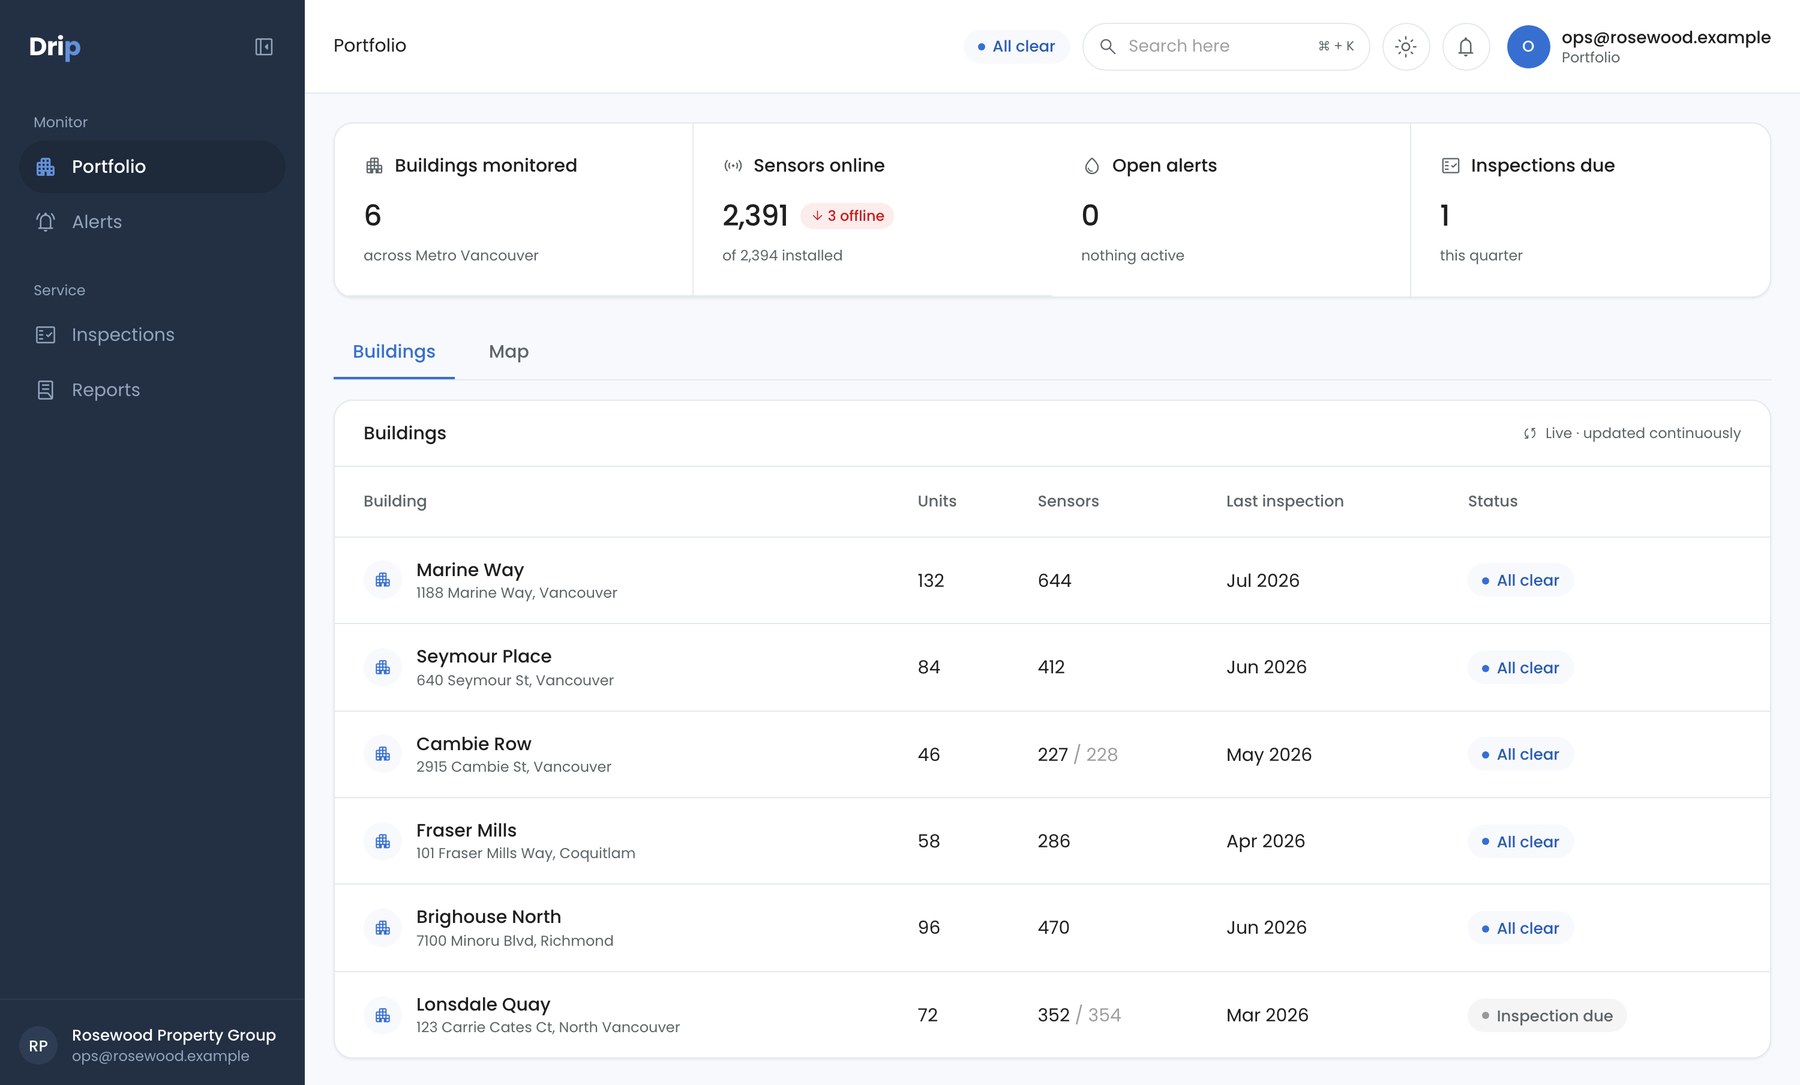Focus the Search here field
Viewport: 1800px width, 1085px height.
[x=1226, y=47]
